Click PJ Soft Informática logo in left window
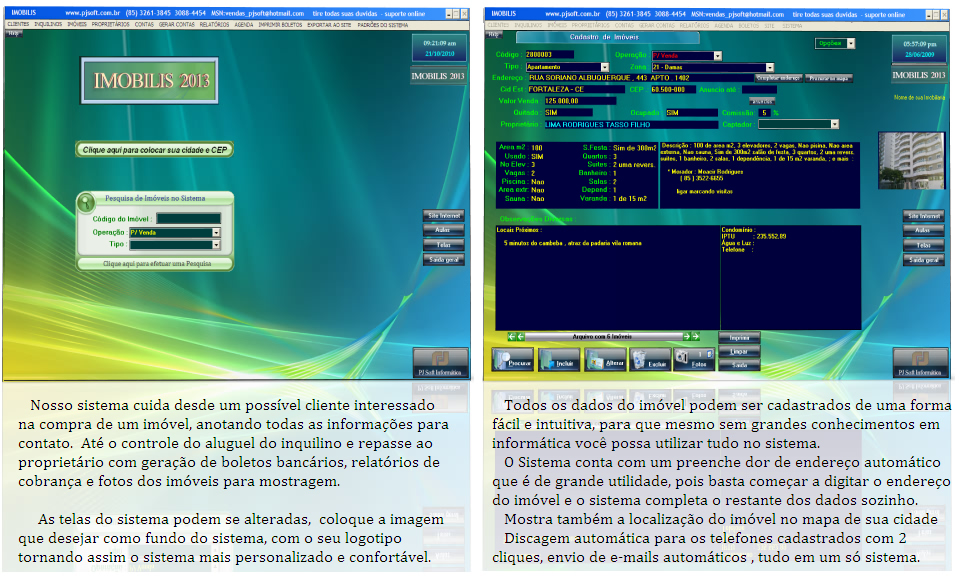 (440, 363)
